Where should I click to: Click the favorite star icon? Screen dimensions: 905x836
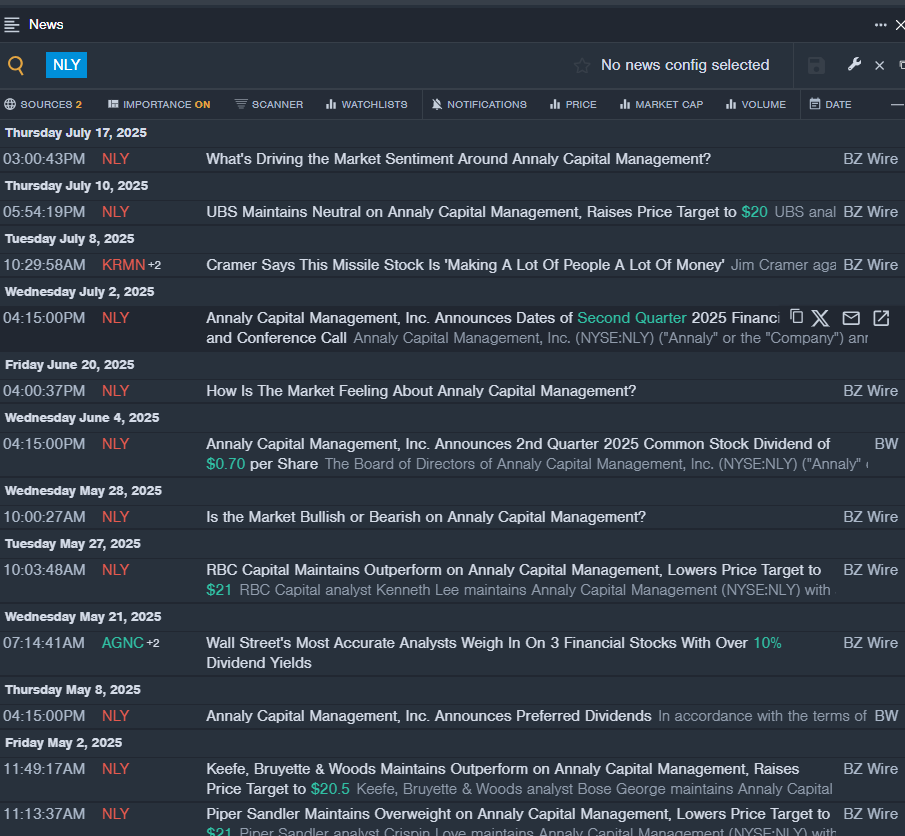(x=582, y=65)
